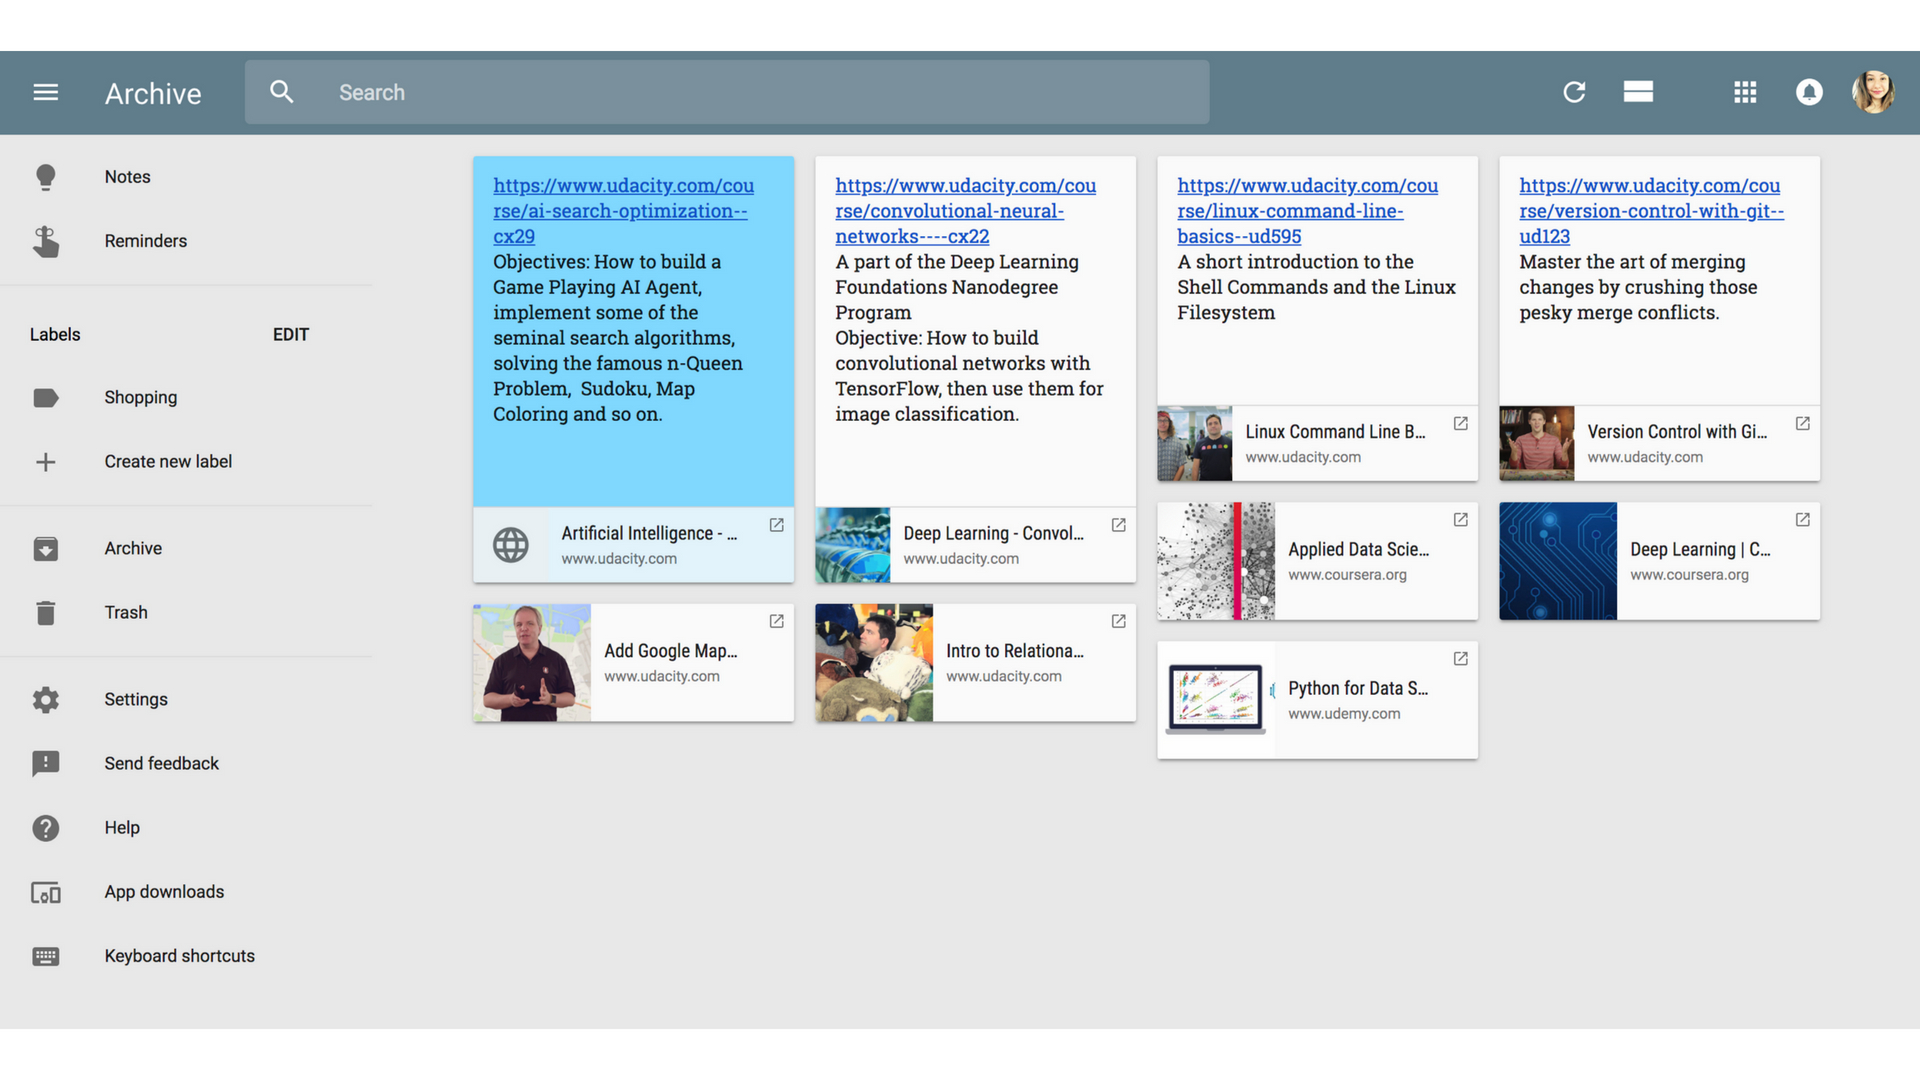Open Settings in the sidebar

(136, 700)
